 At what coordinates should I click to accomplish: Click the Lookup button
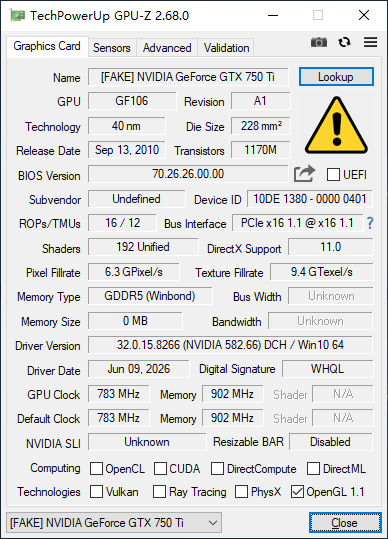click(336, 77)
